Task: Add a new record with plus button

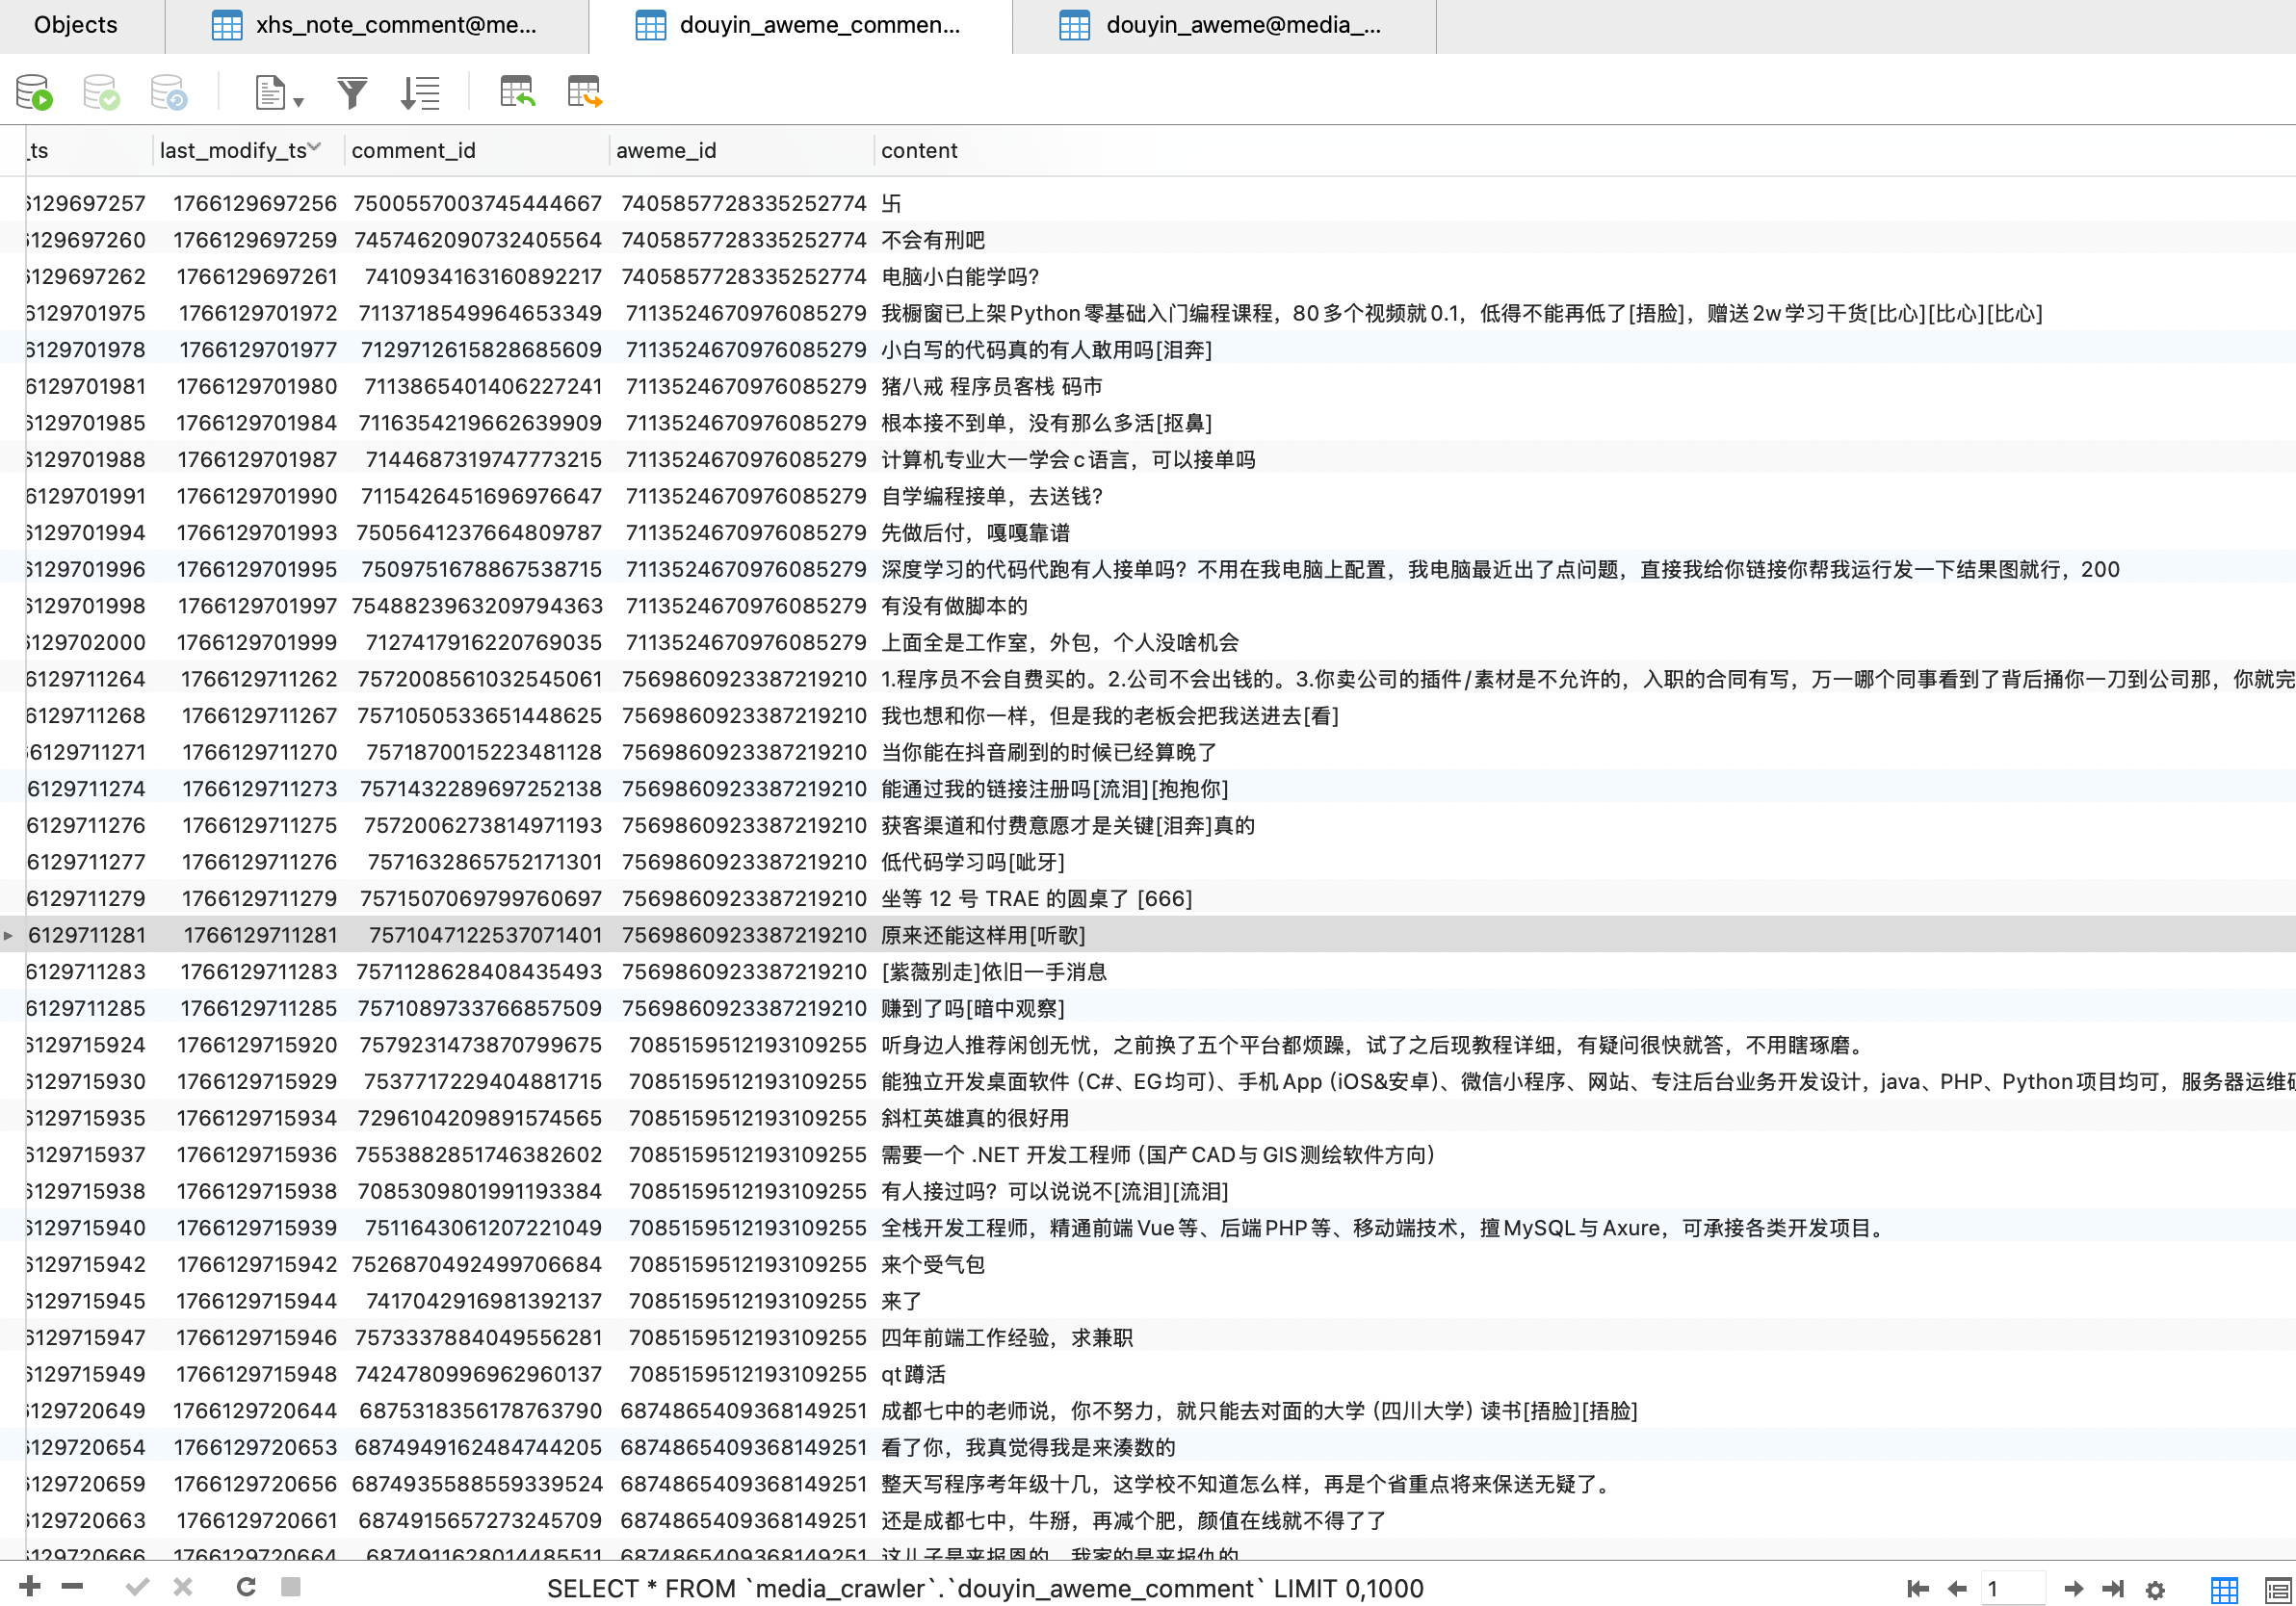Action: point(30,1586)
